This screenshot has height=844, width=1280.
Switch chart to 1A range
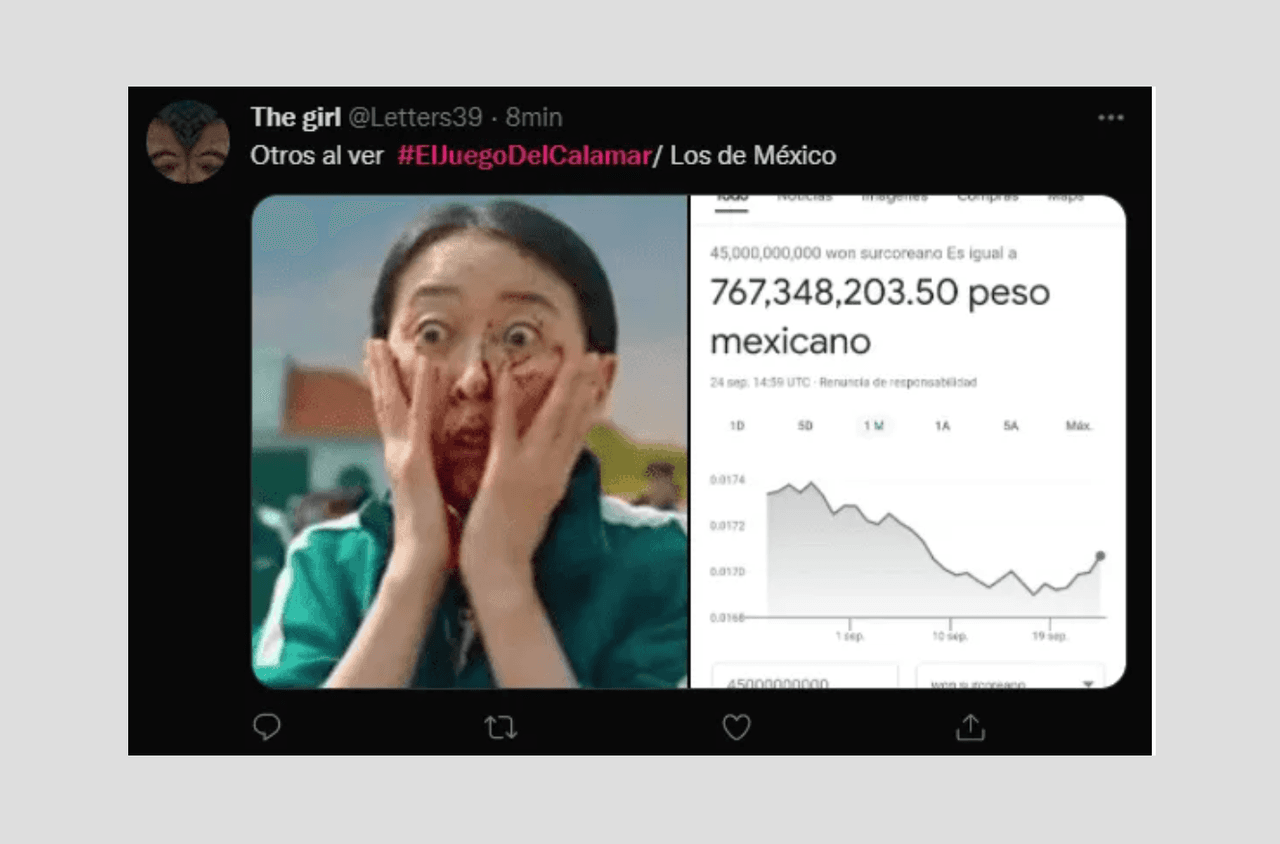click(942, 426)
